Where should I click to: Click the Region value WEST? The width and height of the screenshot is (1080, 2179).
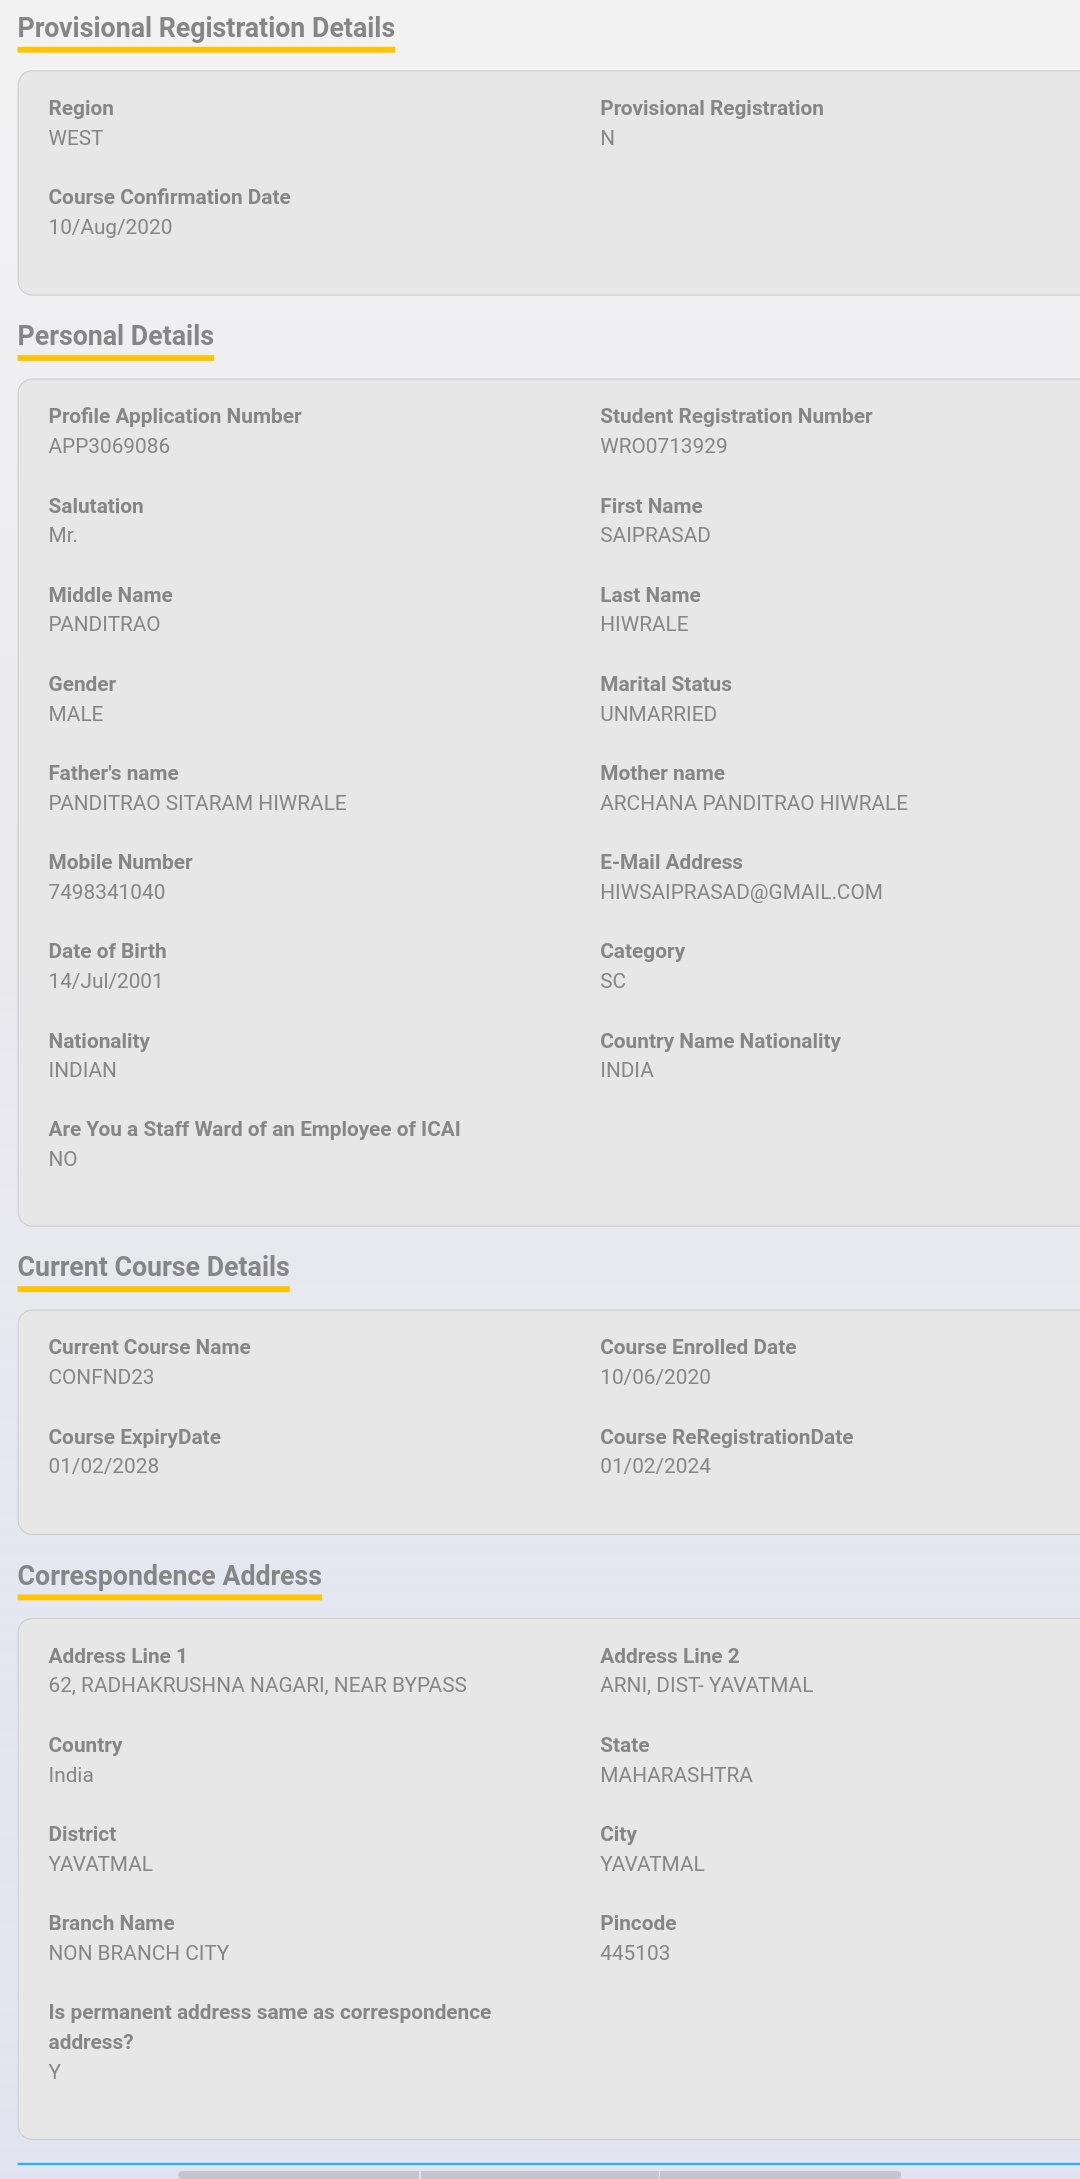coord(76,138)
